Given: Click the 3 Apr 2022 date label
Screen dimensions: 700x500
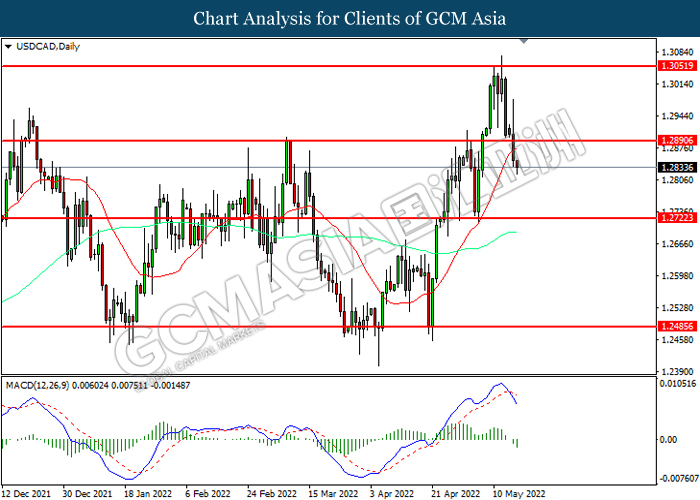Looking at the screenshot, I should pos(392,494).
